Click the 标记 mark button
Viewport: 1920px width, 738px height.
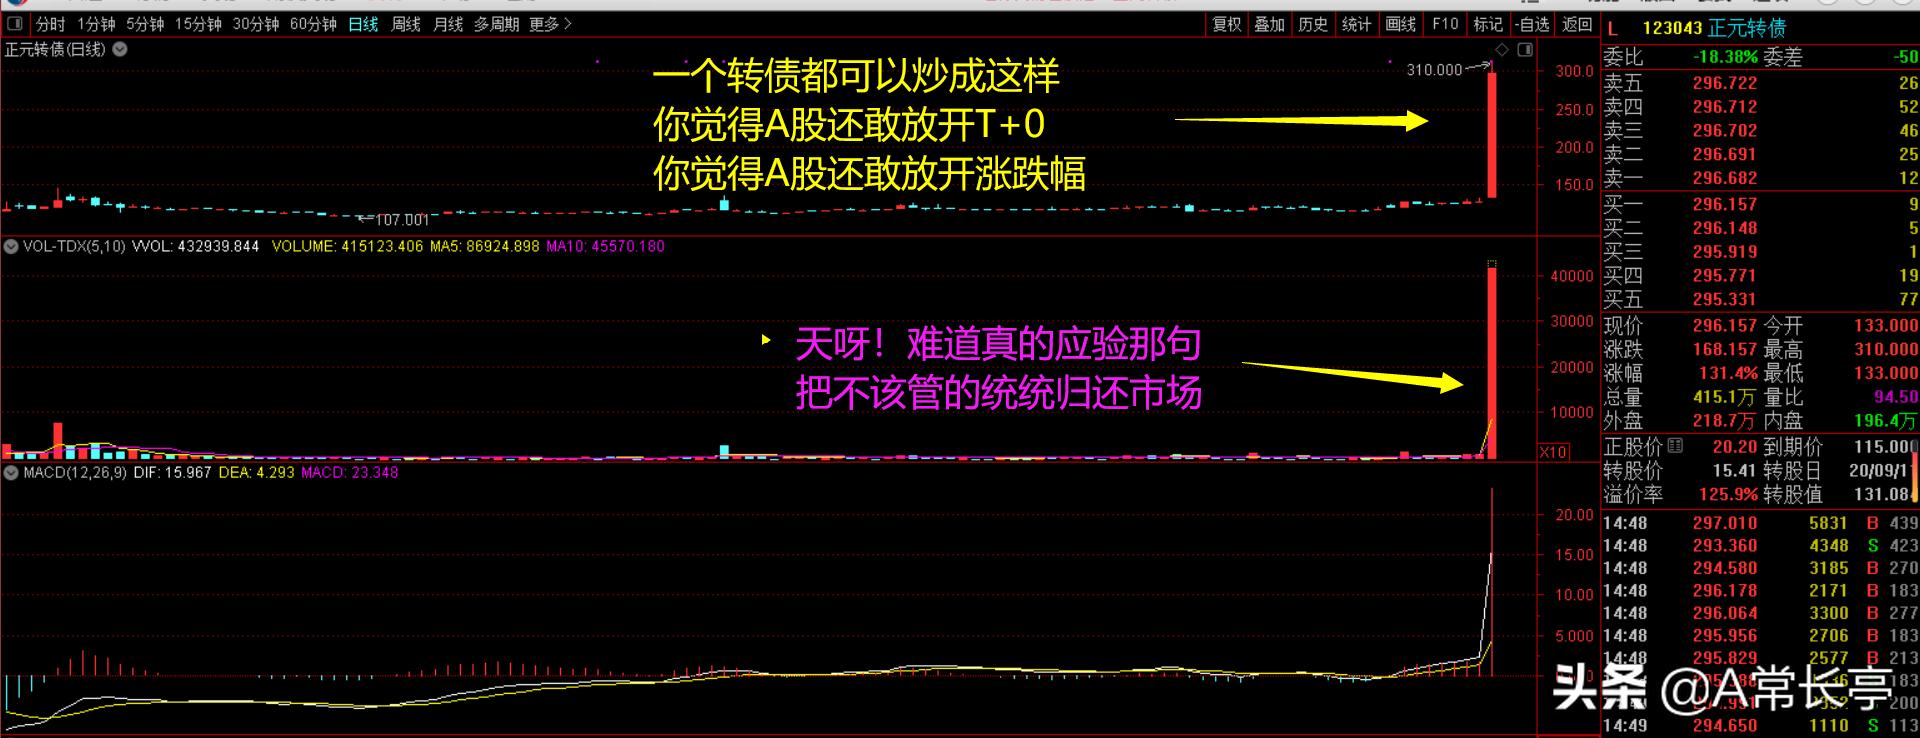click(1488, 24)
